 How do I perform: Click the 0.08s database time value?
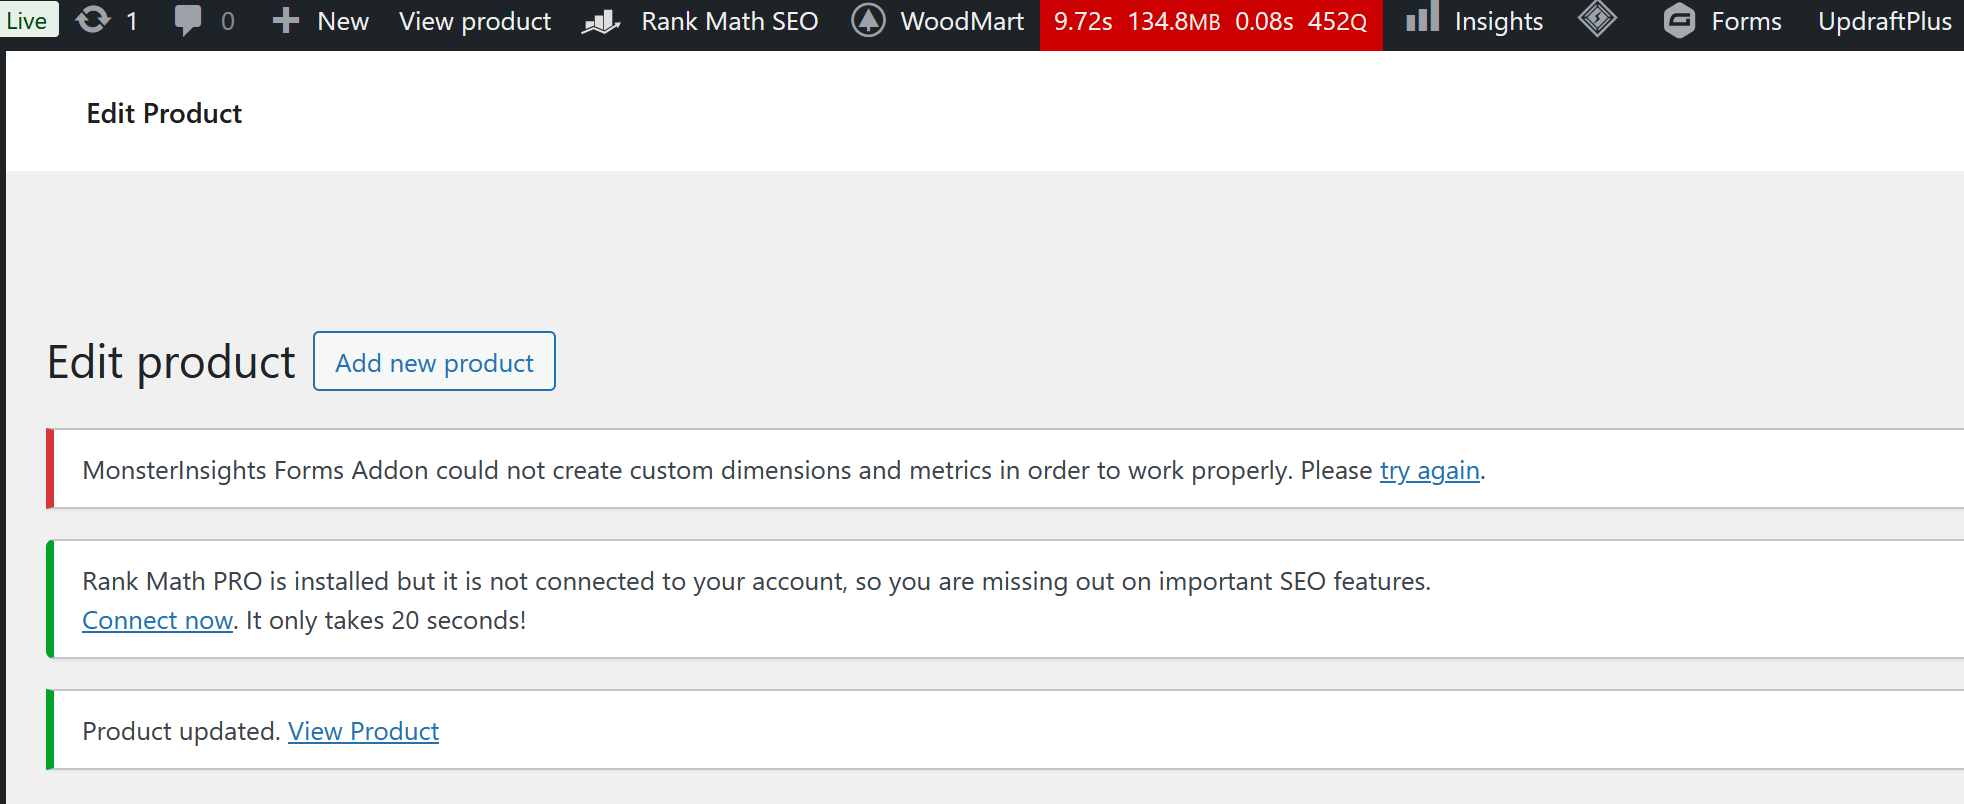tap(1264, 21)
